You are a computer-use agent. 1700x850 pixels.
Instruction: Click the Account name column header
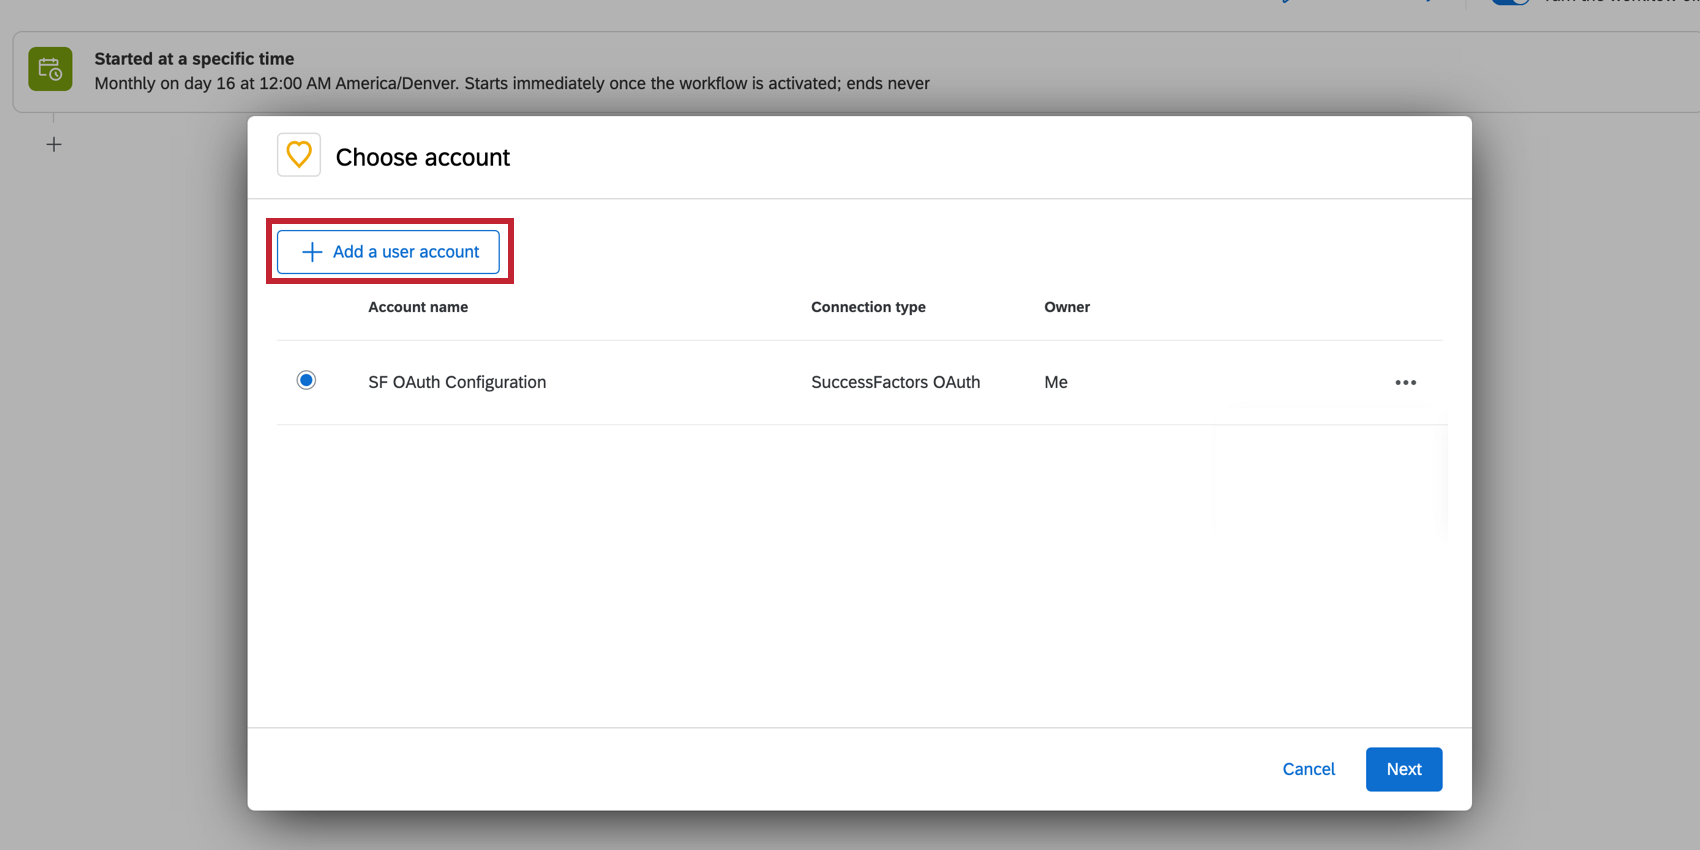click(418, 307)
